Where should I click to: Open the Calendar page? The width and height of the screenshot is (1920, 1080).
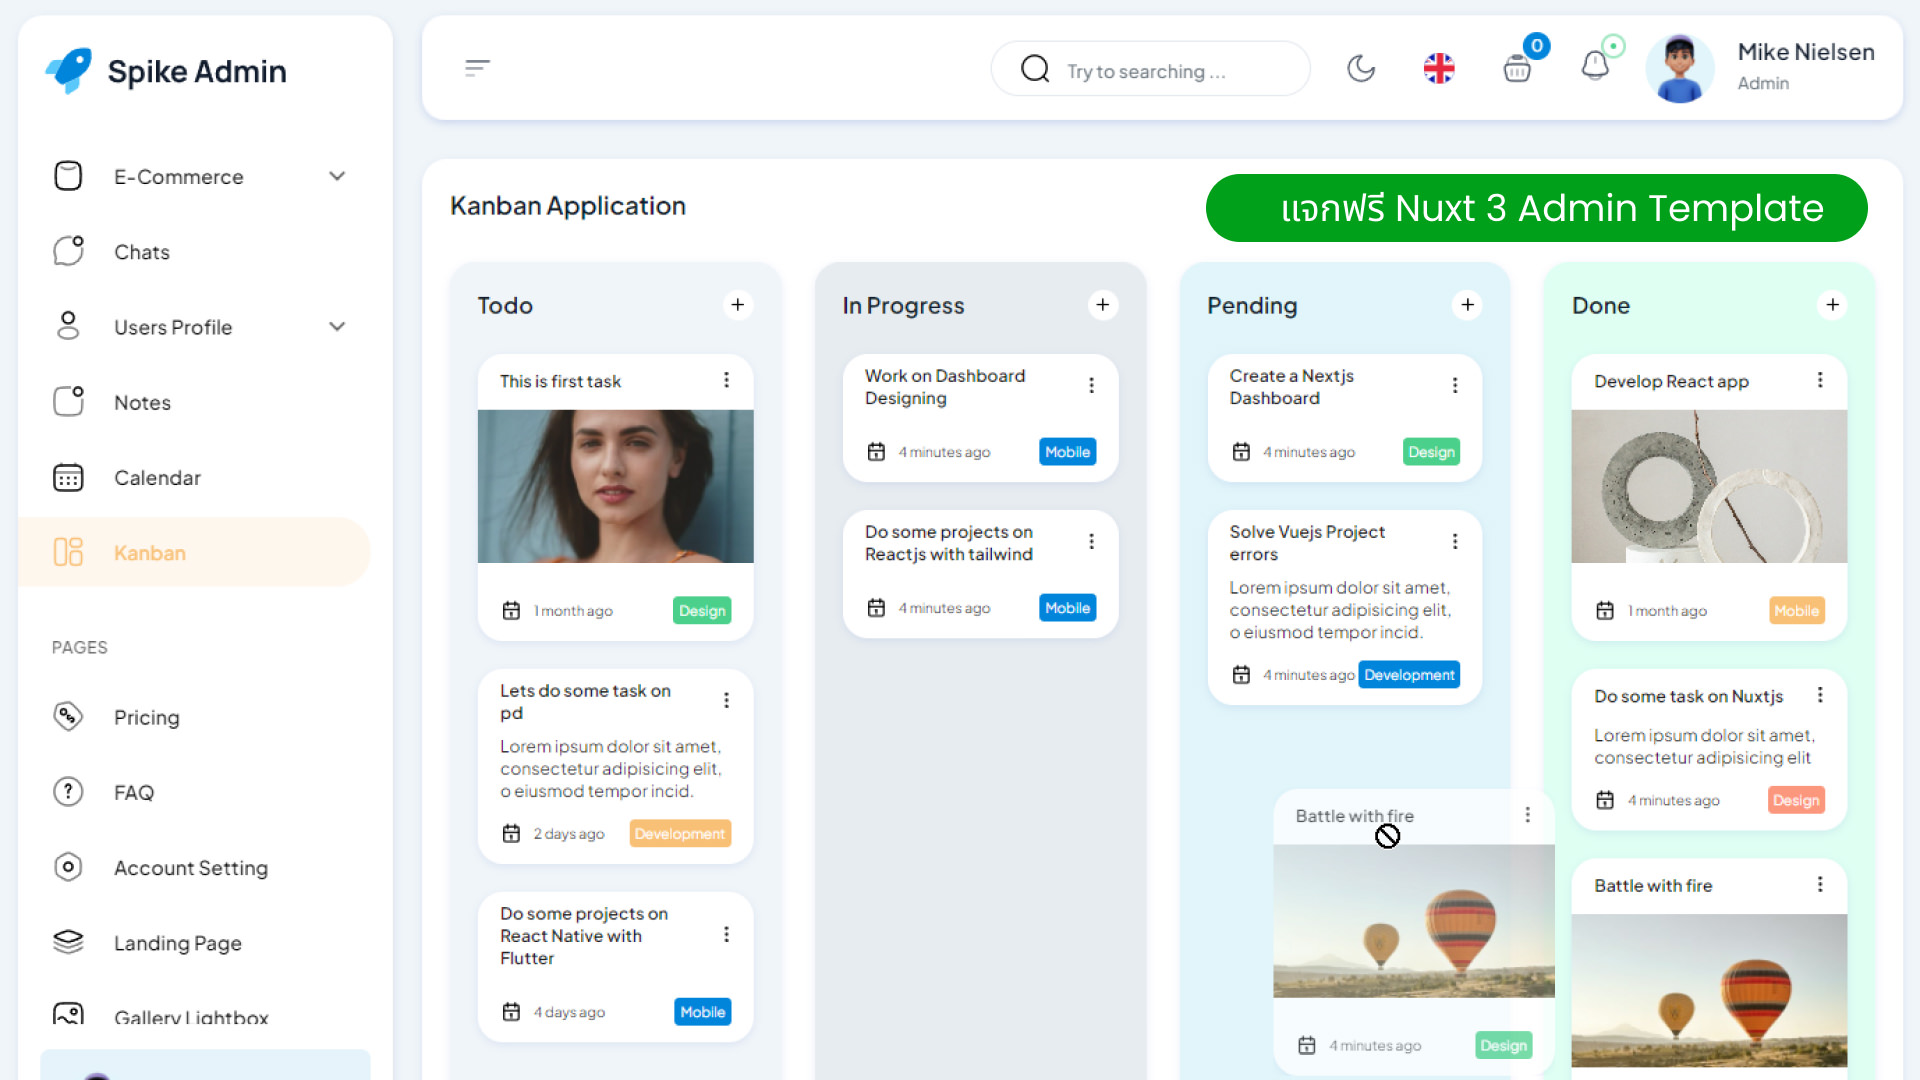[x=195, y=477]
